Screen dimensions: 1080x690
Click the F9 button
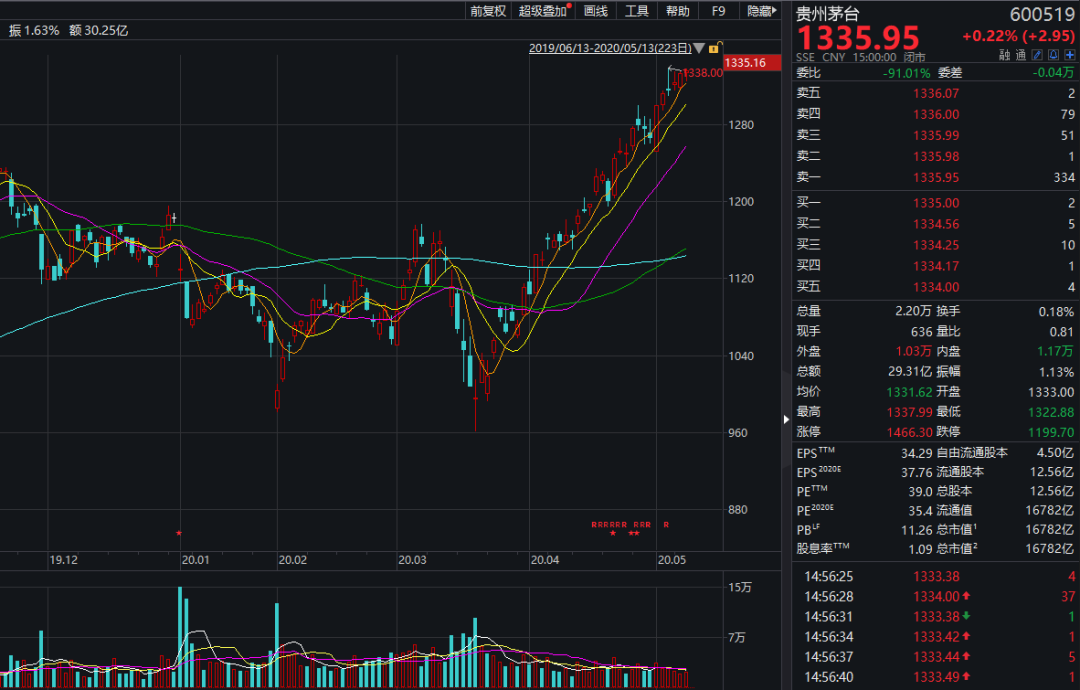click(718, 11)
